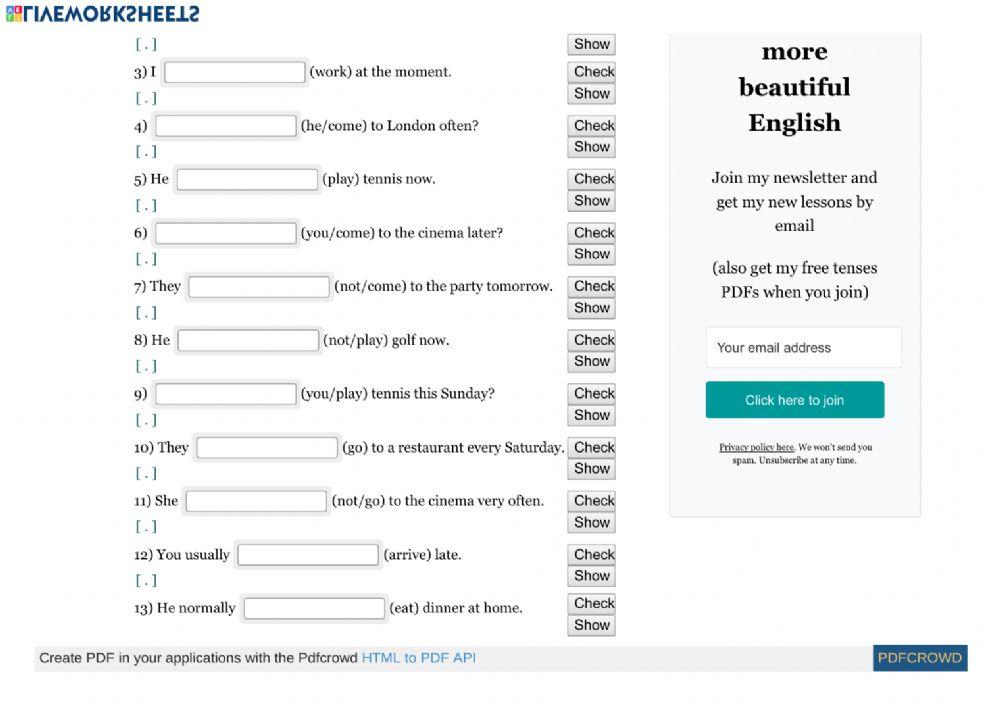Expand the bracket link under question 12

(146, 580)
